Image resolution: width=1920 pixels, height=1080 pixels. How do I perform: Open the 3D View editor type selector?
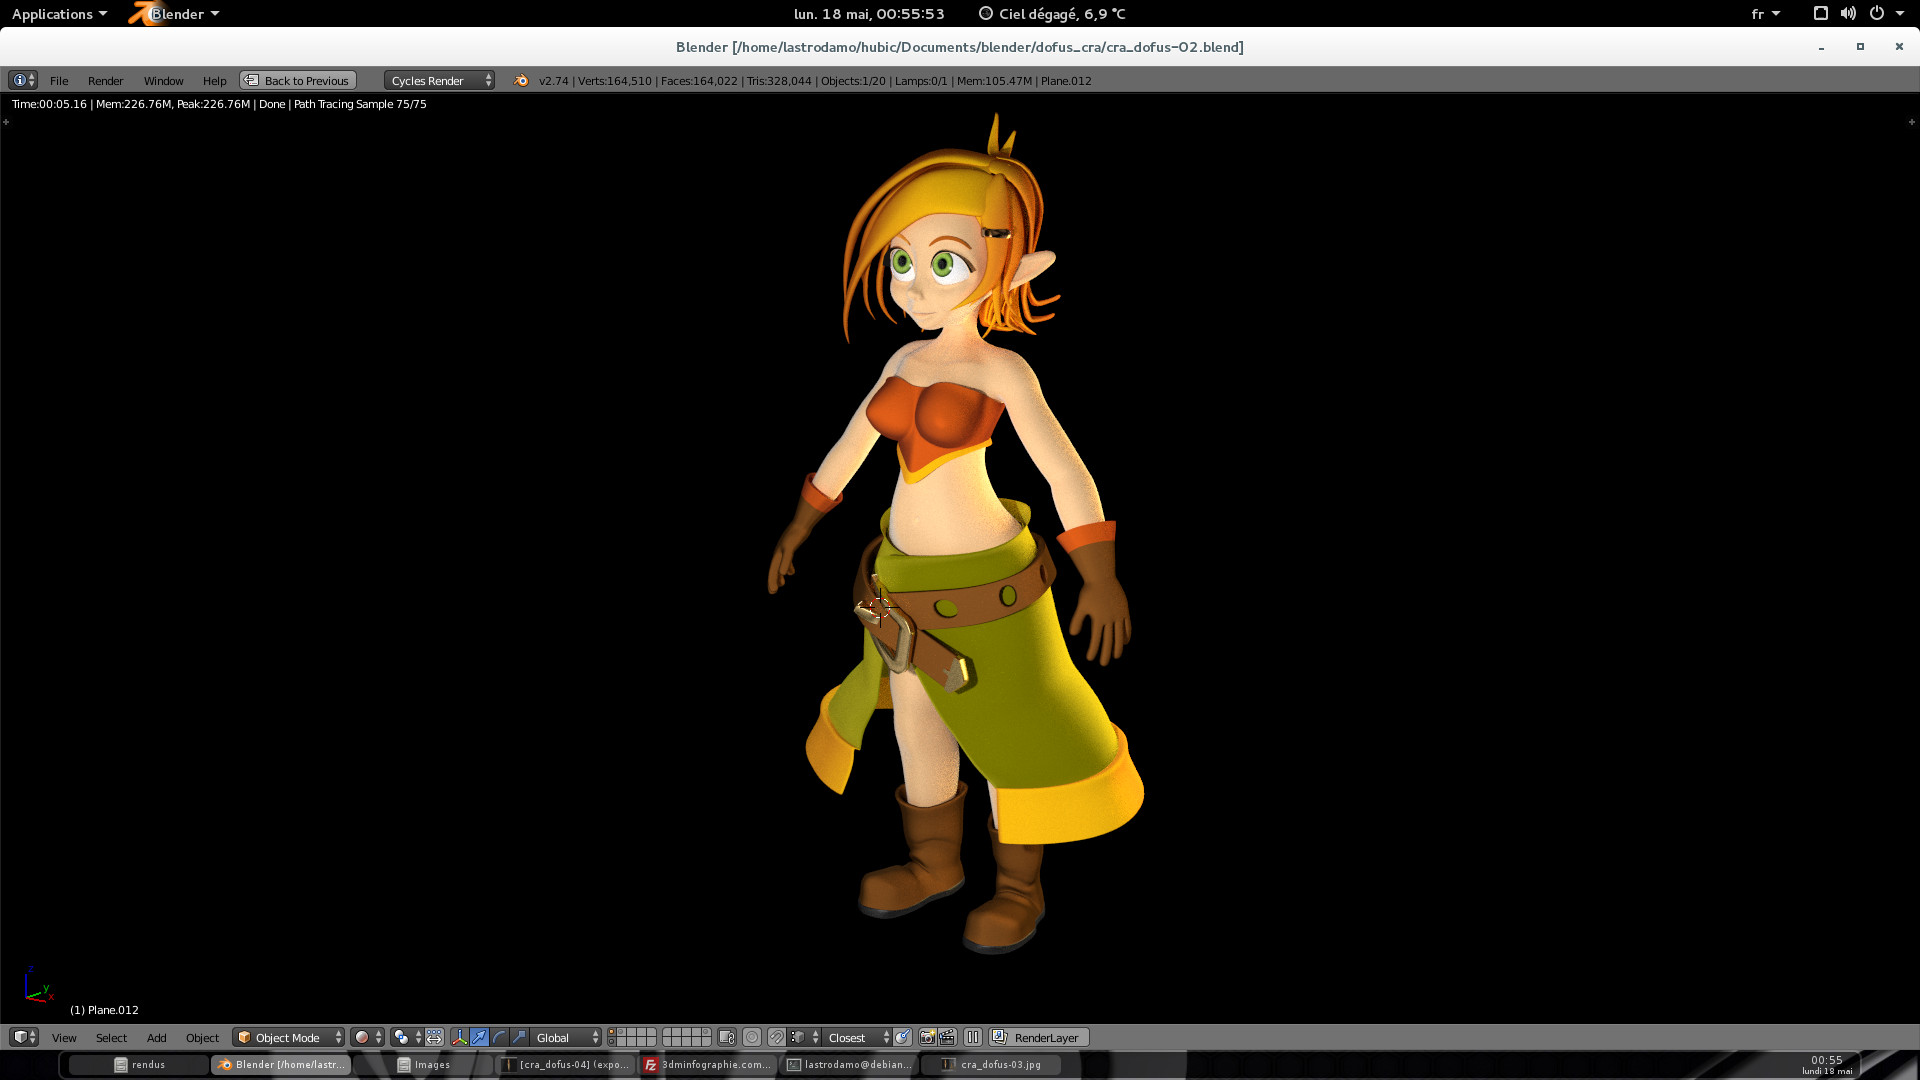(x=24, y=1037)
